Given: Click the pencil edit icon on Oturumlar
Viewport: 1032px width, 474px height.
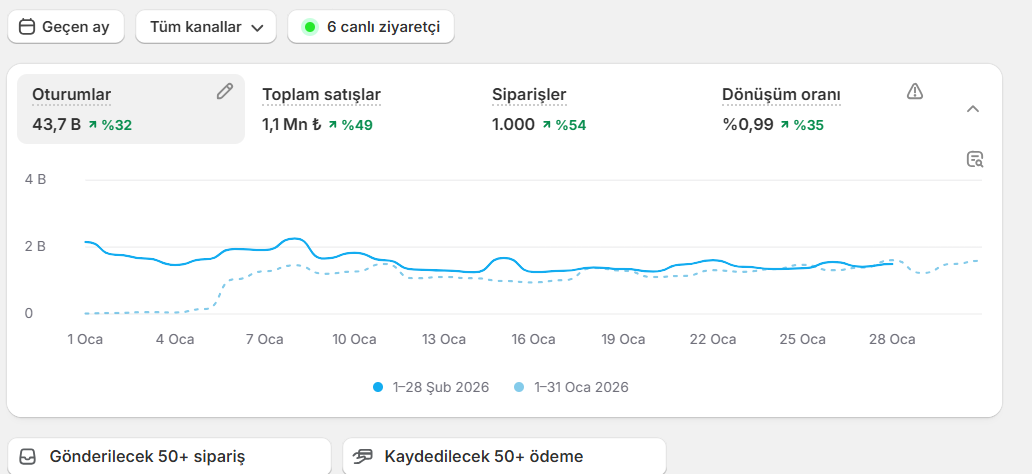Looking at the screenshot, I should [225, 92].
